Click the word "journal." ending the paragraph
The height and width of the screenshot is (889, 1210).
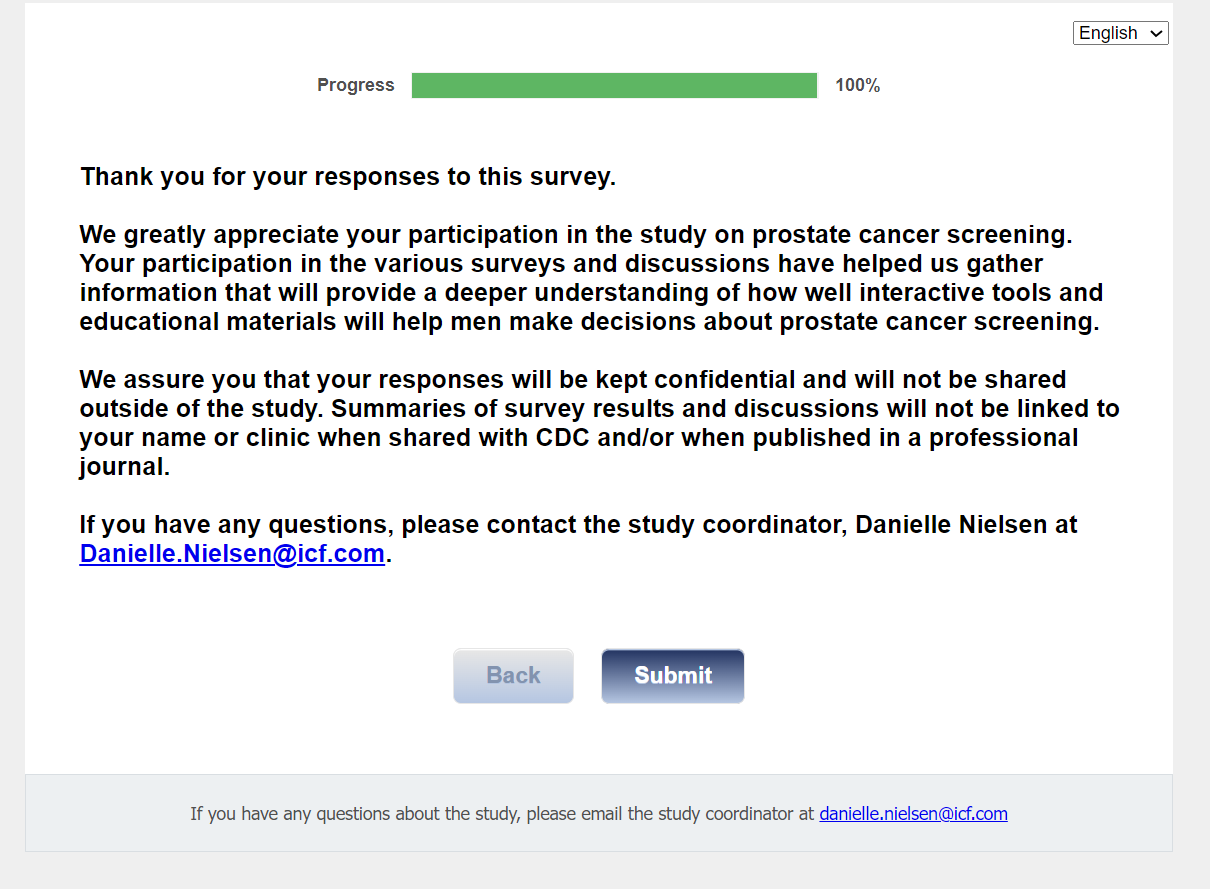pyautogui.click(x=125, y=467)
